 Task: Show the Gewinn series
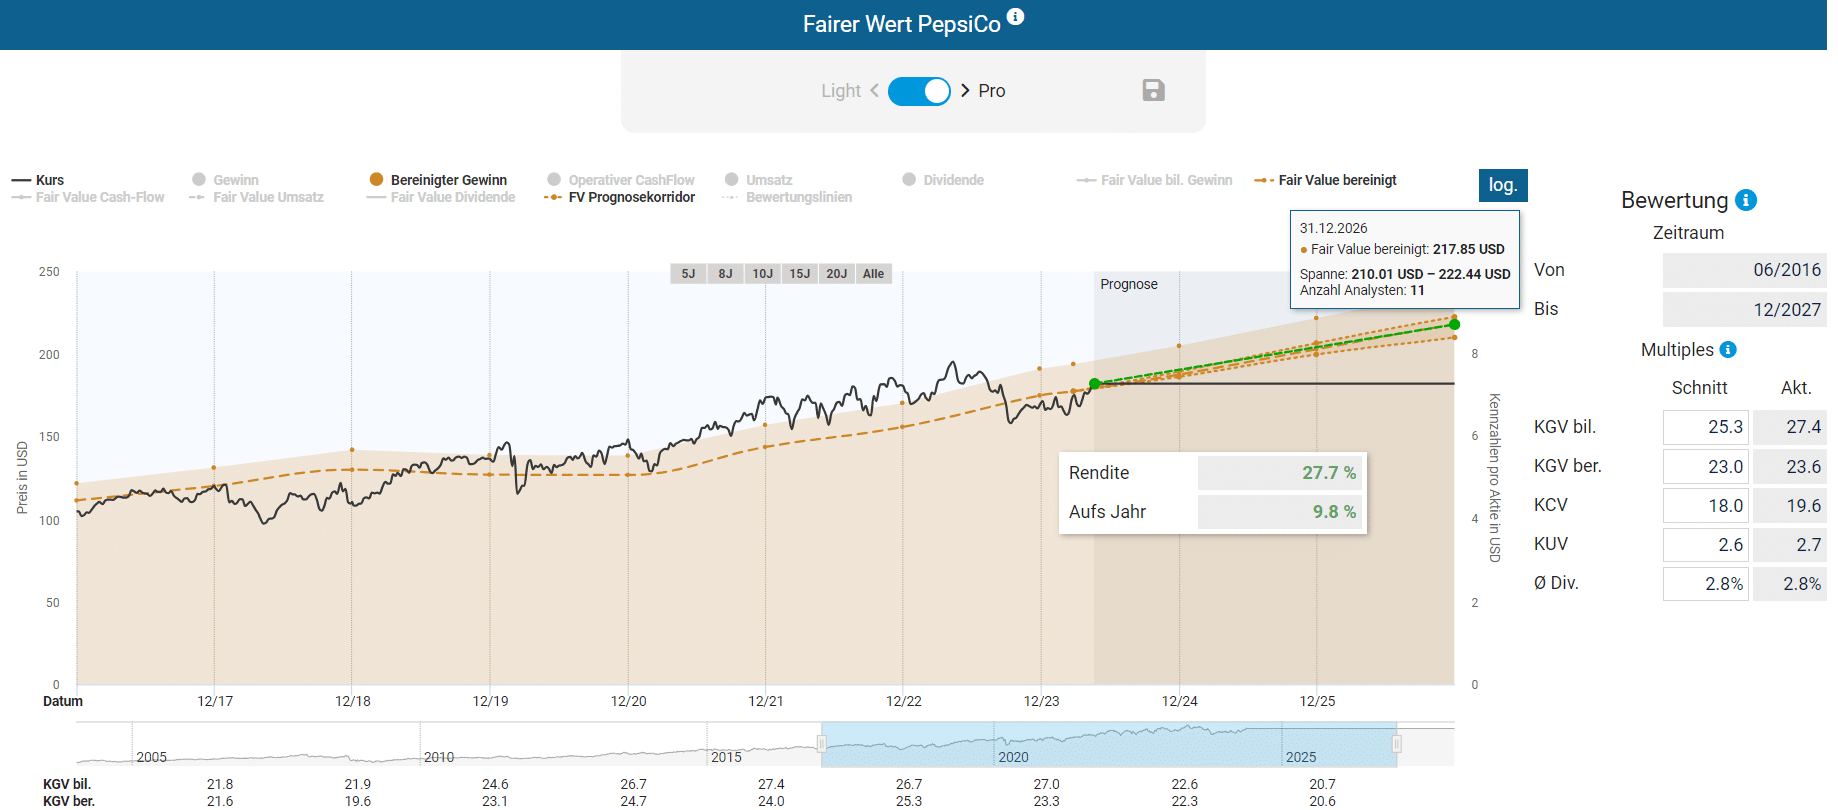[226, 180]
